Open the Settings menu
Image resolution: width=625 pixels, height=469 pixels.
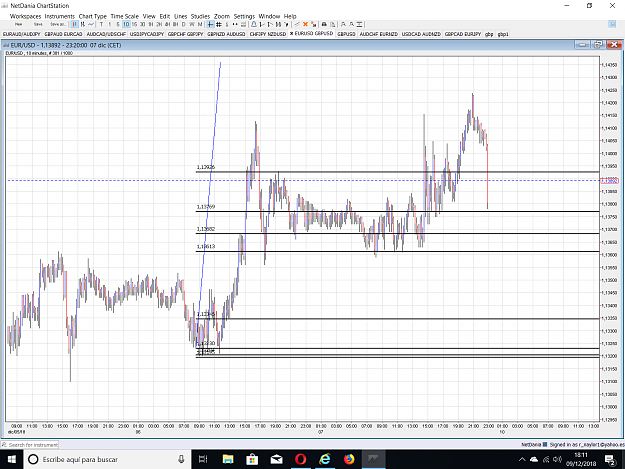(244, 16)
